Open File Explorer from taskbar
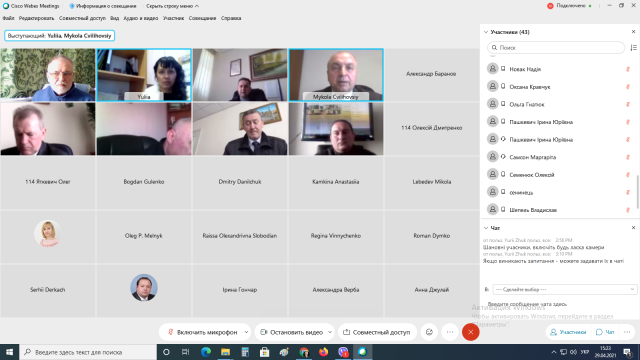This screenshot has height=360, width=640. click(x=225, y=352)
